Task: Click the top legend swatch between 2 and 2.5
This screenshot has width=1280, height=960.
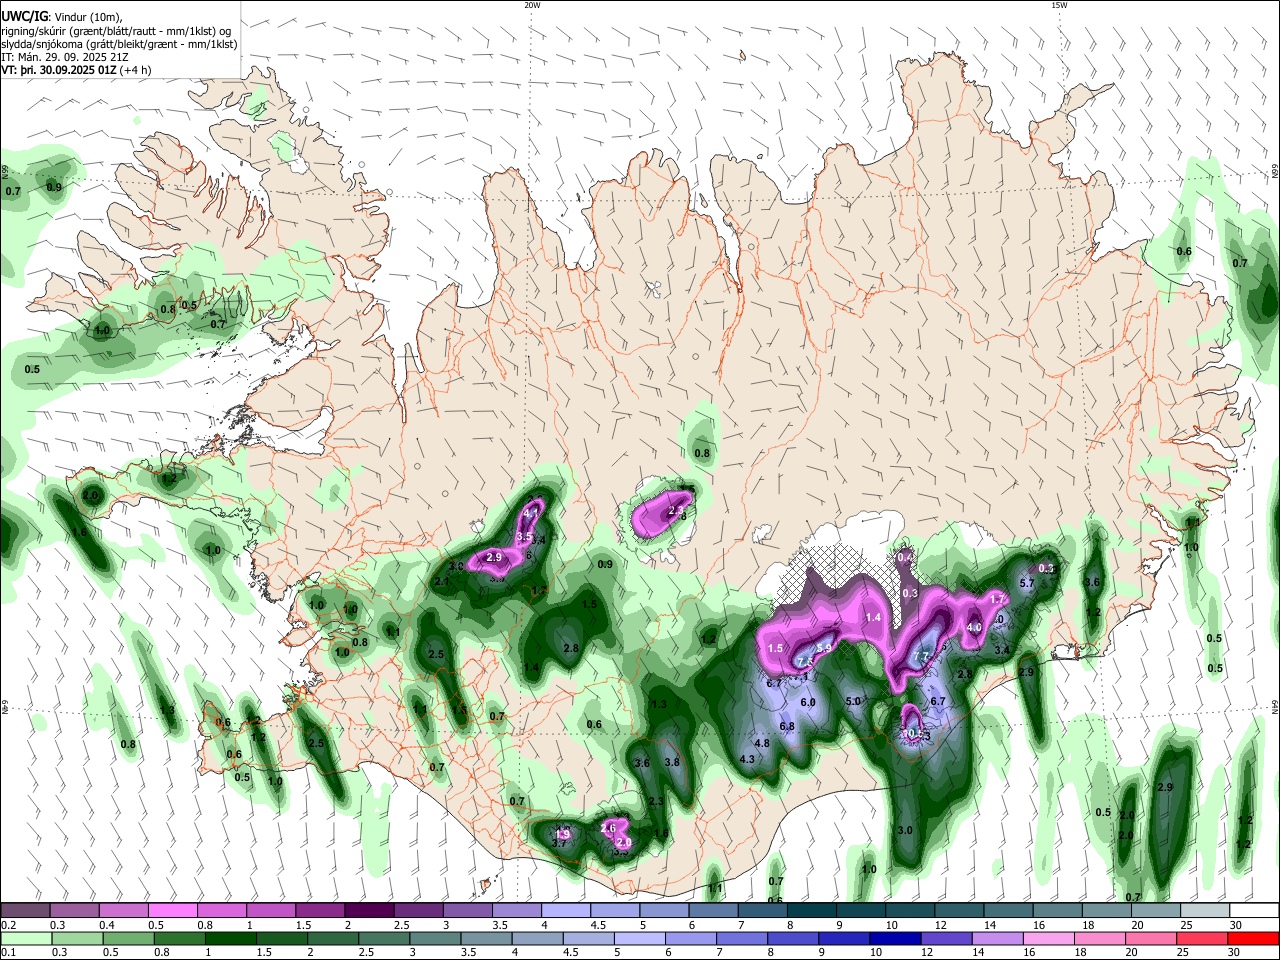Action: 368,911
